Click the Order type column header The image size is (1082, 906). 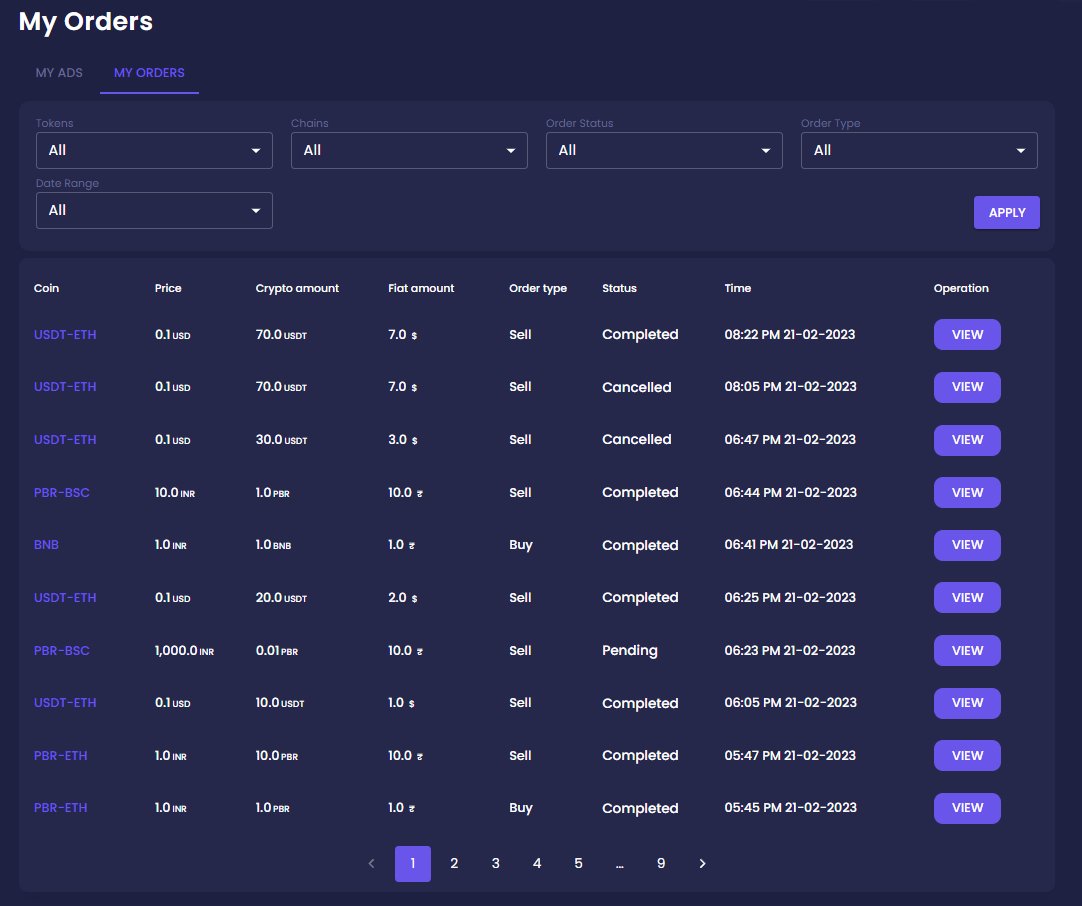click(x=538, y=288)
